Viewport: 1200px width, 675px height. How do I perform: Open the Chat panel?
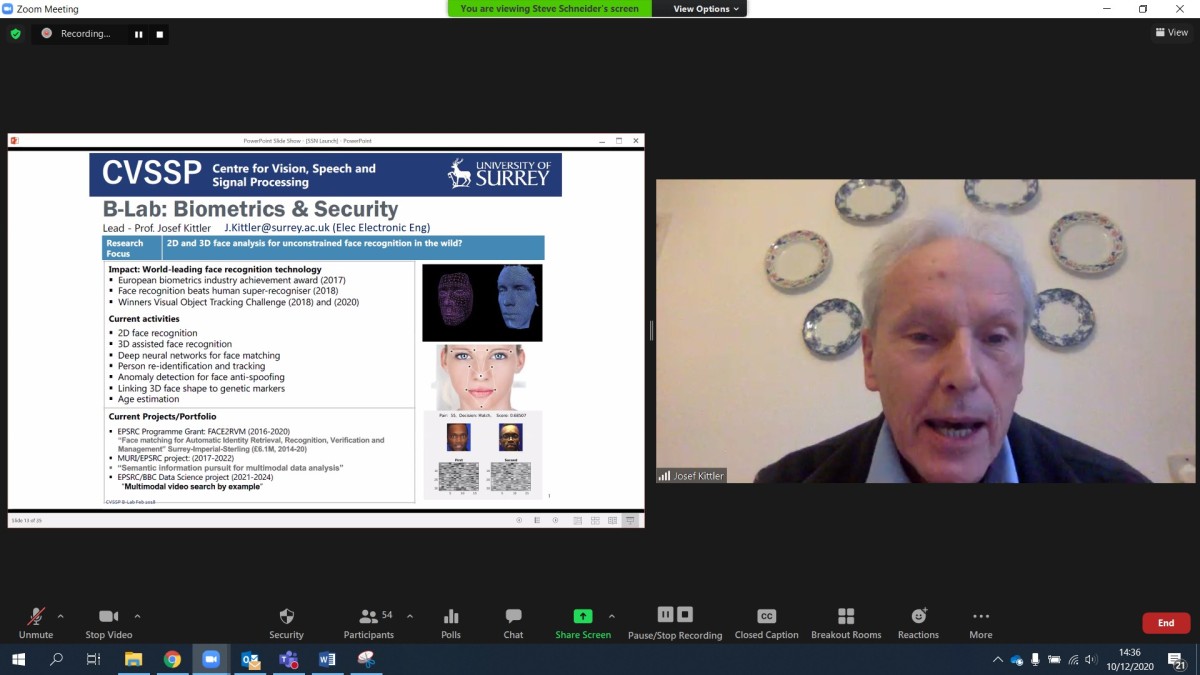point(513,617)
